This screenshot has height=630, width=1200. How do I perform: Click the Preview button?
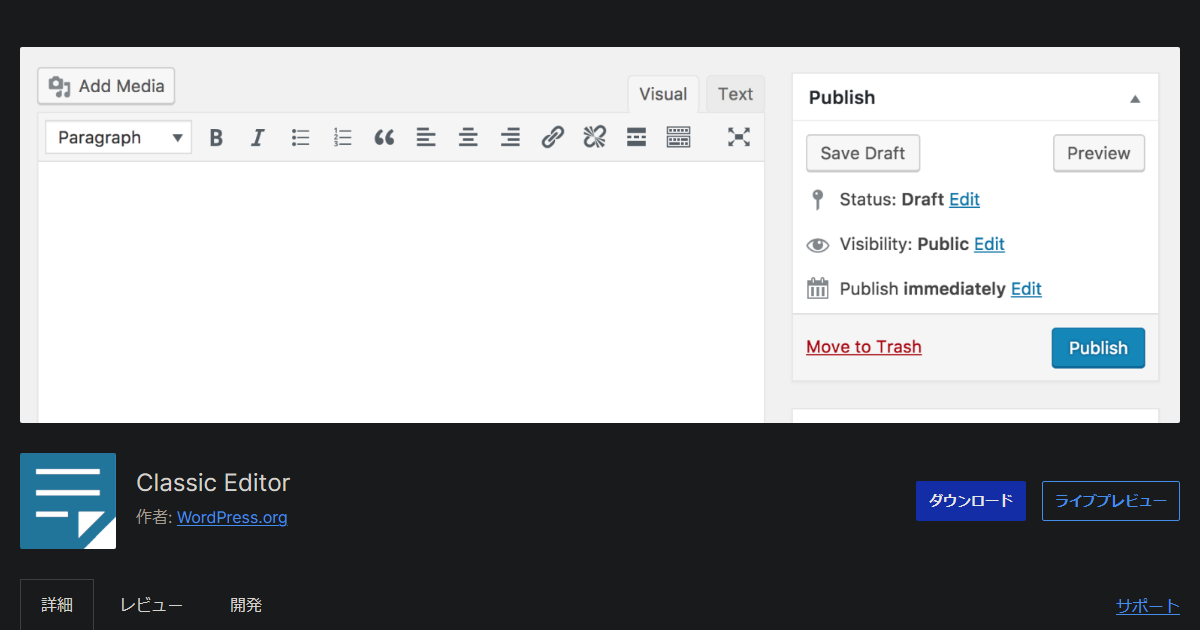[1099, 153]
